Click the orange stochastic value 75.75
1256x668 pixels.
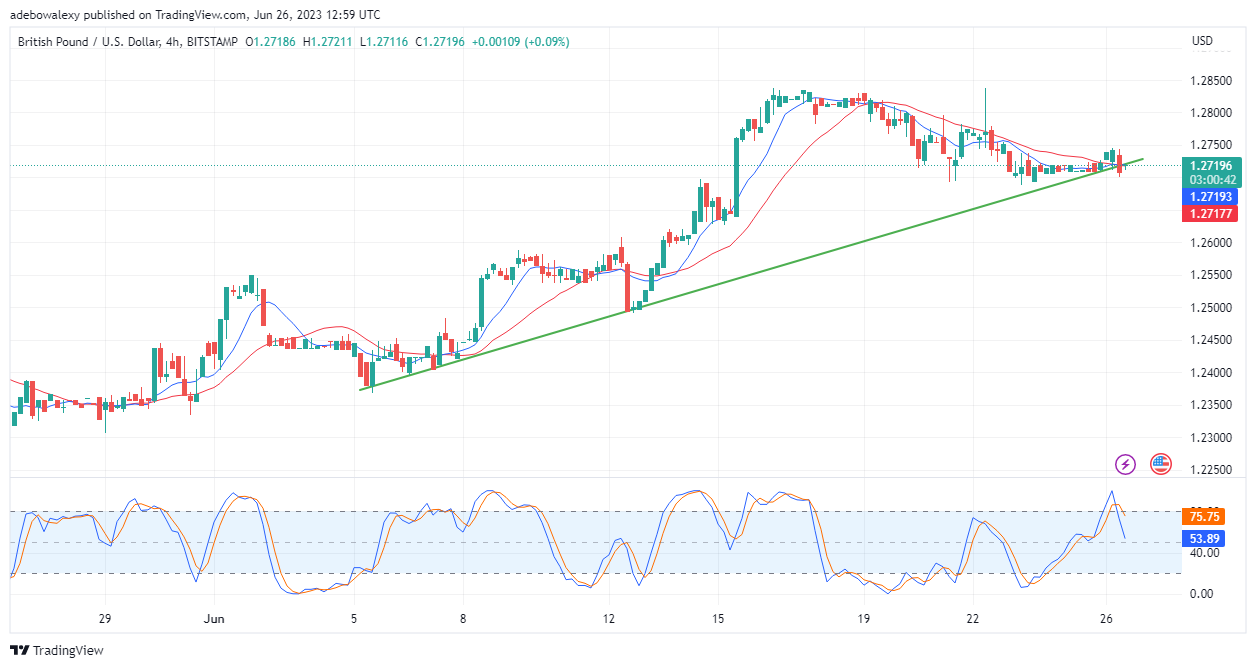point(1203,517)
